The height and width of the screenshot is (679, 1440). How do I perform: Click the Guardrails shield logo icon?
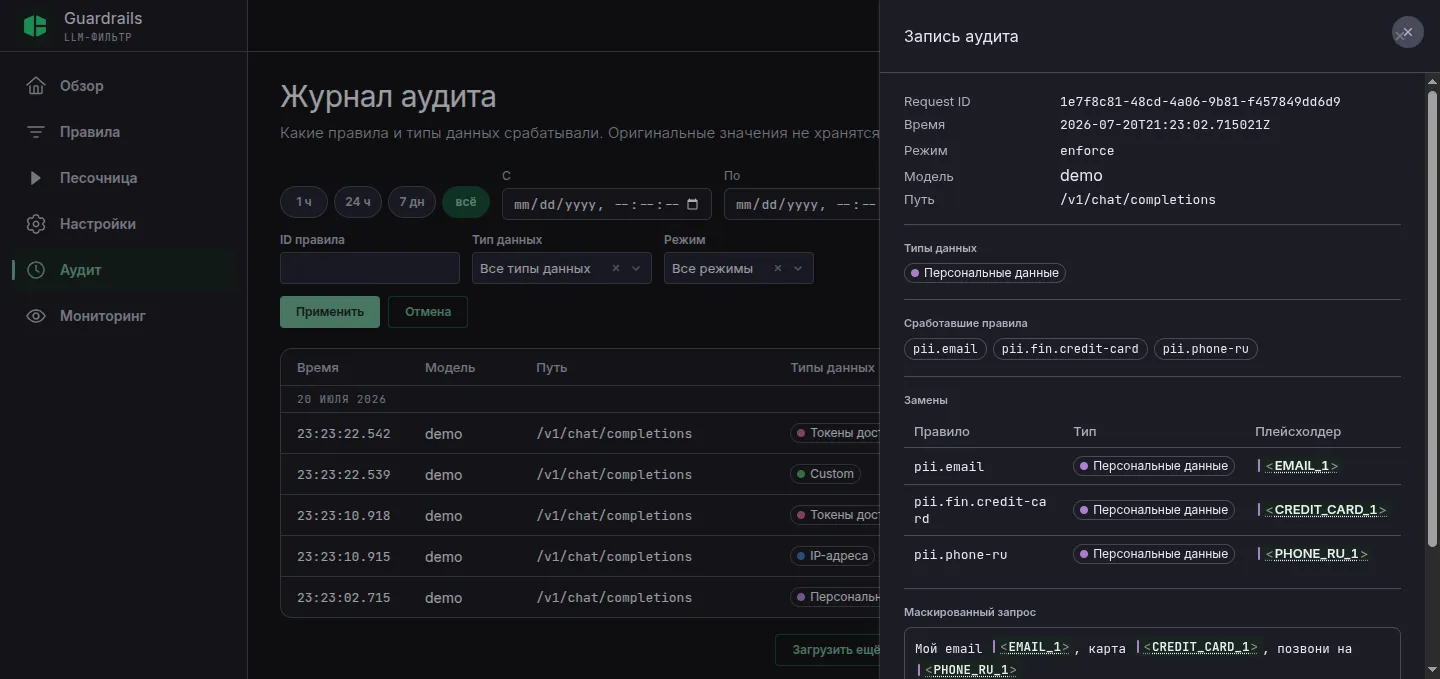tap(35, 26)
